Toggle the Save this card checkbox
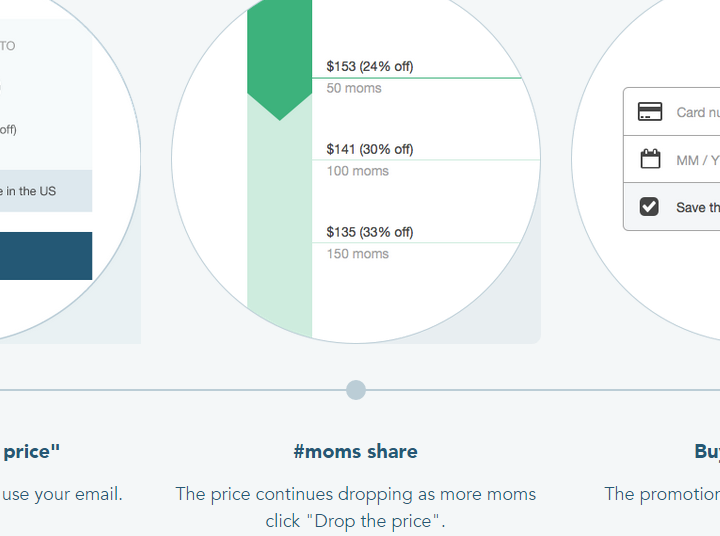 click(x=649, y=207)
